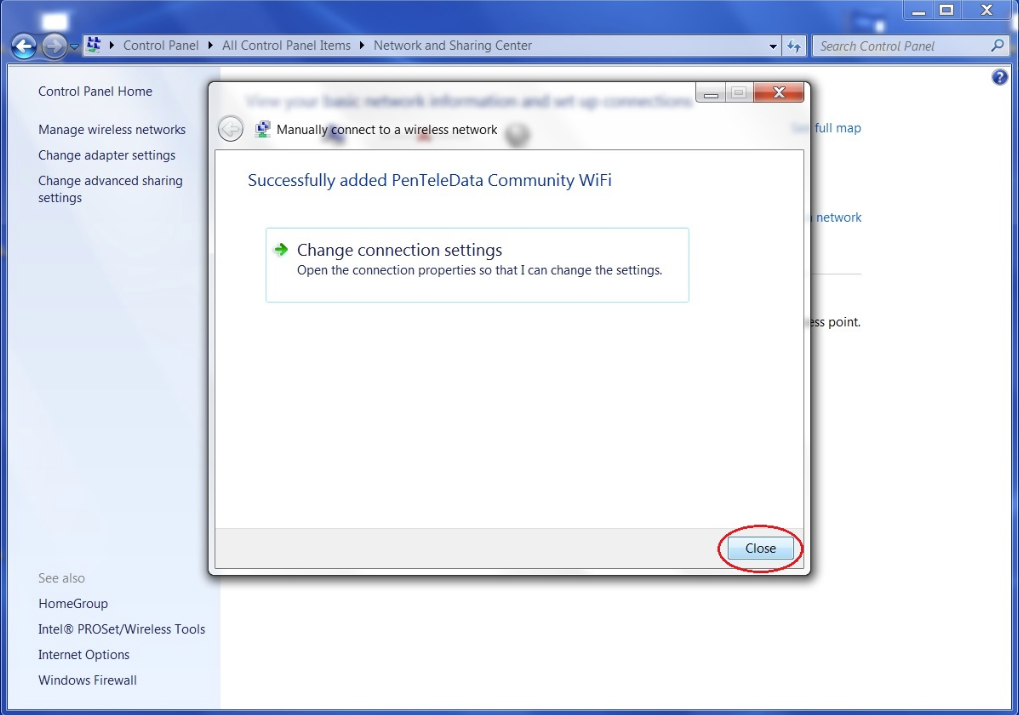This screenshot has height=715, width=1019.
Task: Open Change adapter settings
Action: point(107,155)
